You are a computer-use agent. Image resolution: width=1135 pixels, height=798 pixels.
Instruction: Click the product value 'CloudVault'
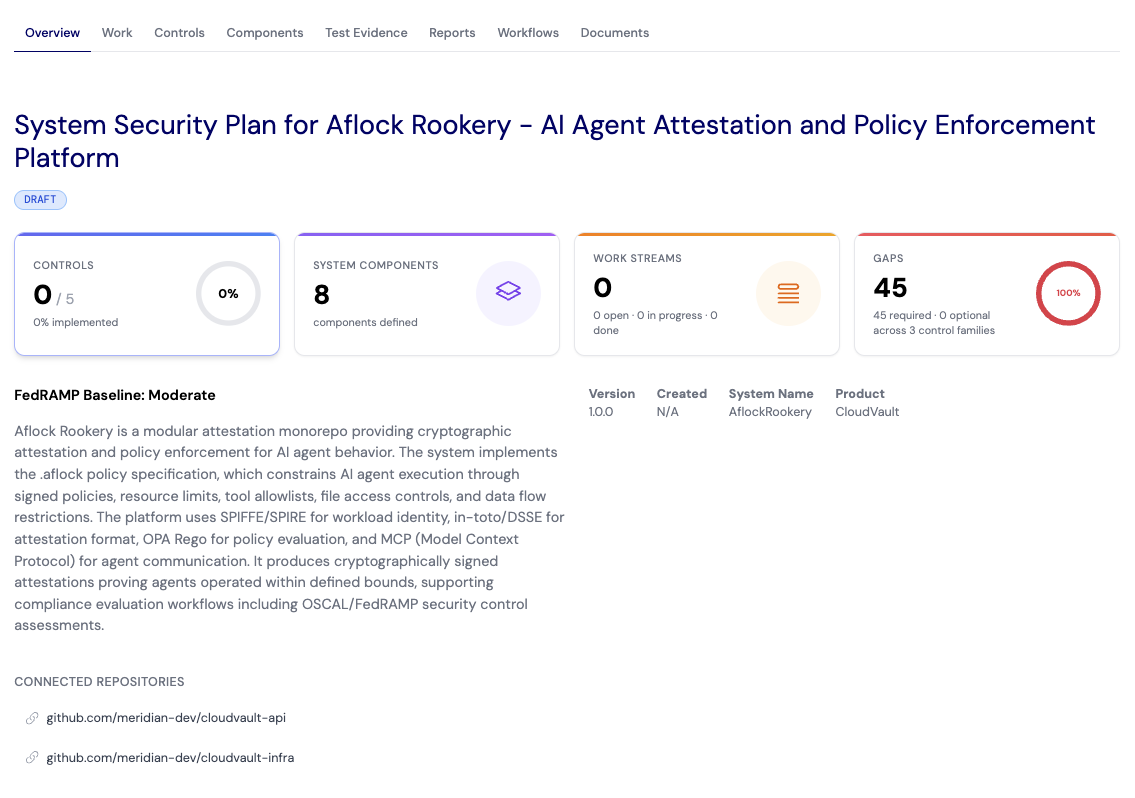click(867, 411)
